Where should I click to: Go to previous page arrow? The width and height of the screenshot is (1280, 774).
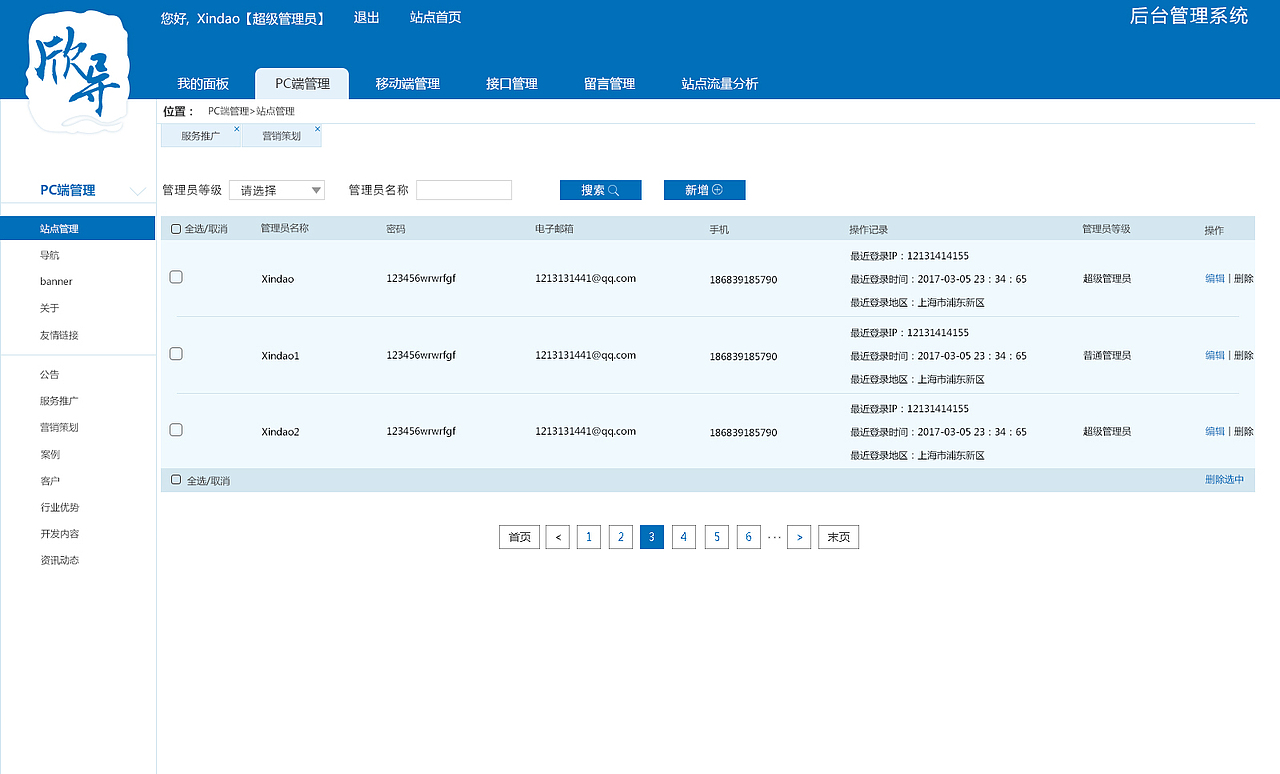point(558,537)
